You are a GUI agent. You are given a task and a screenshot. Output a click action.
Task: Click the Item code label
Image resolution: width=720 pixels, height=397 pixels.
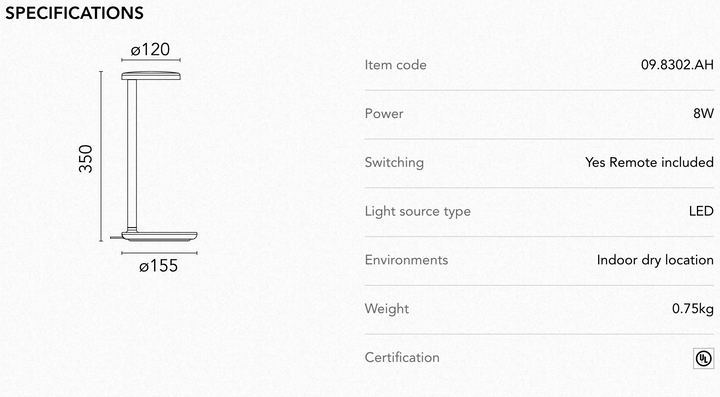(395, 65)
